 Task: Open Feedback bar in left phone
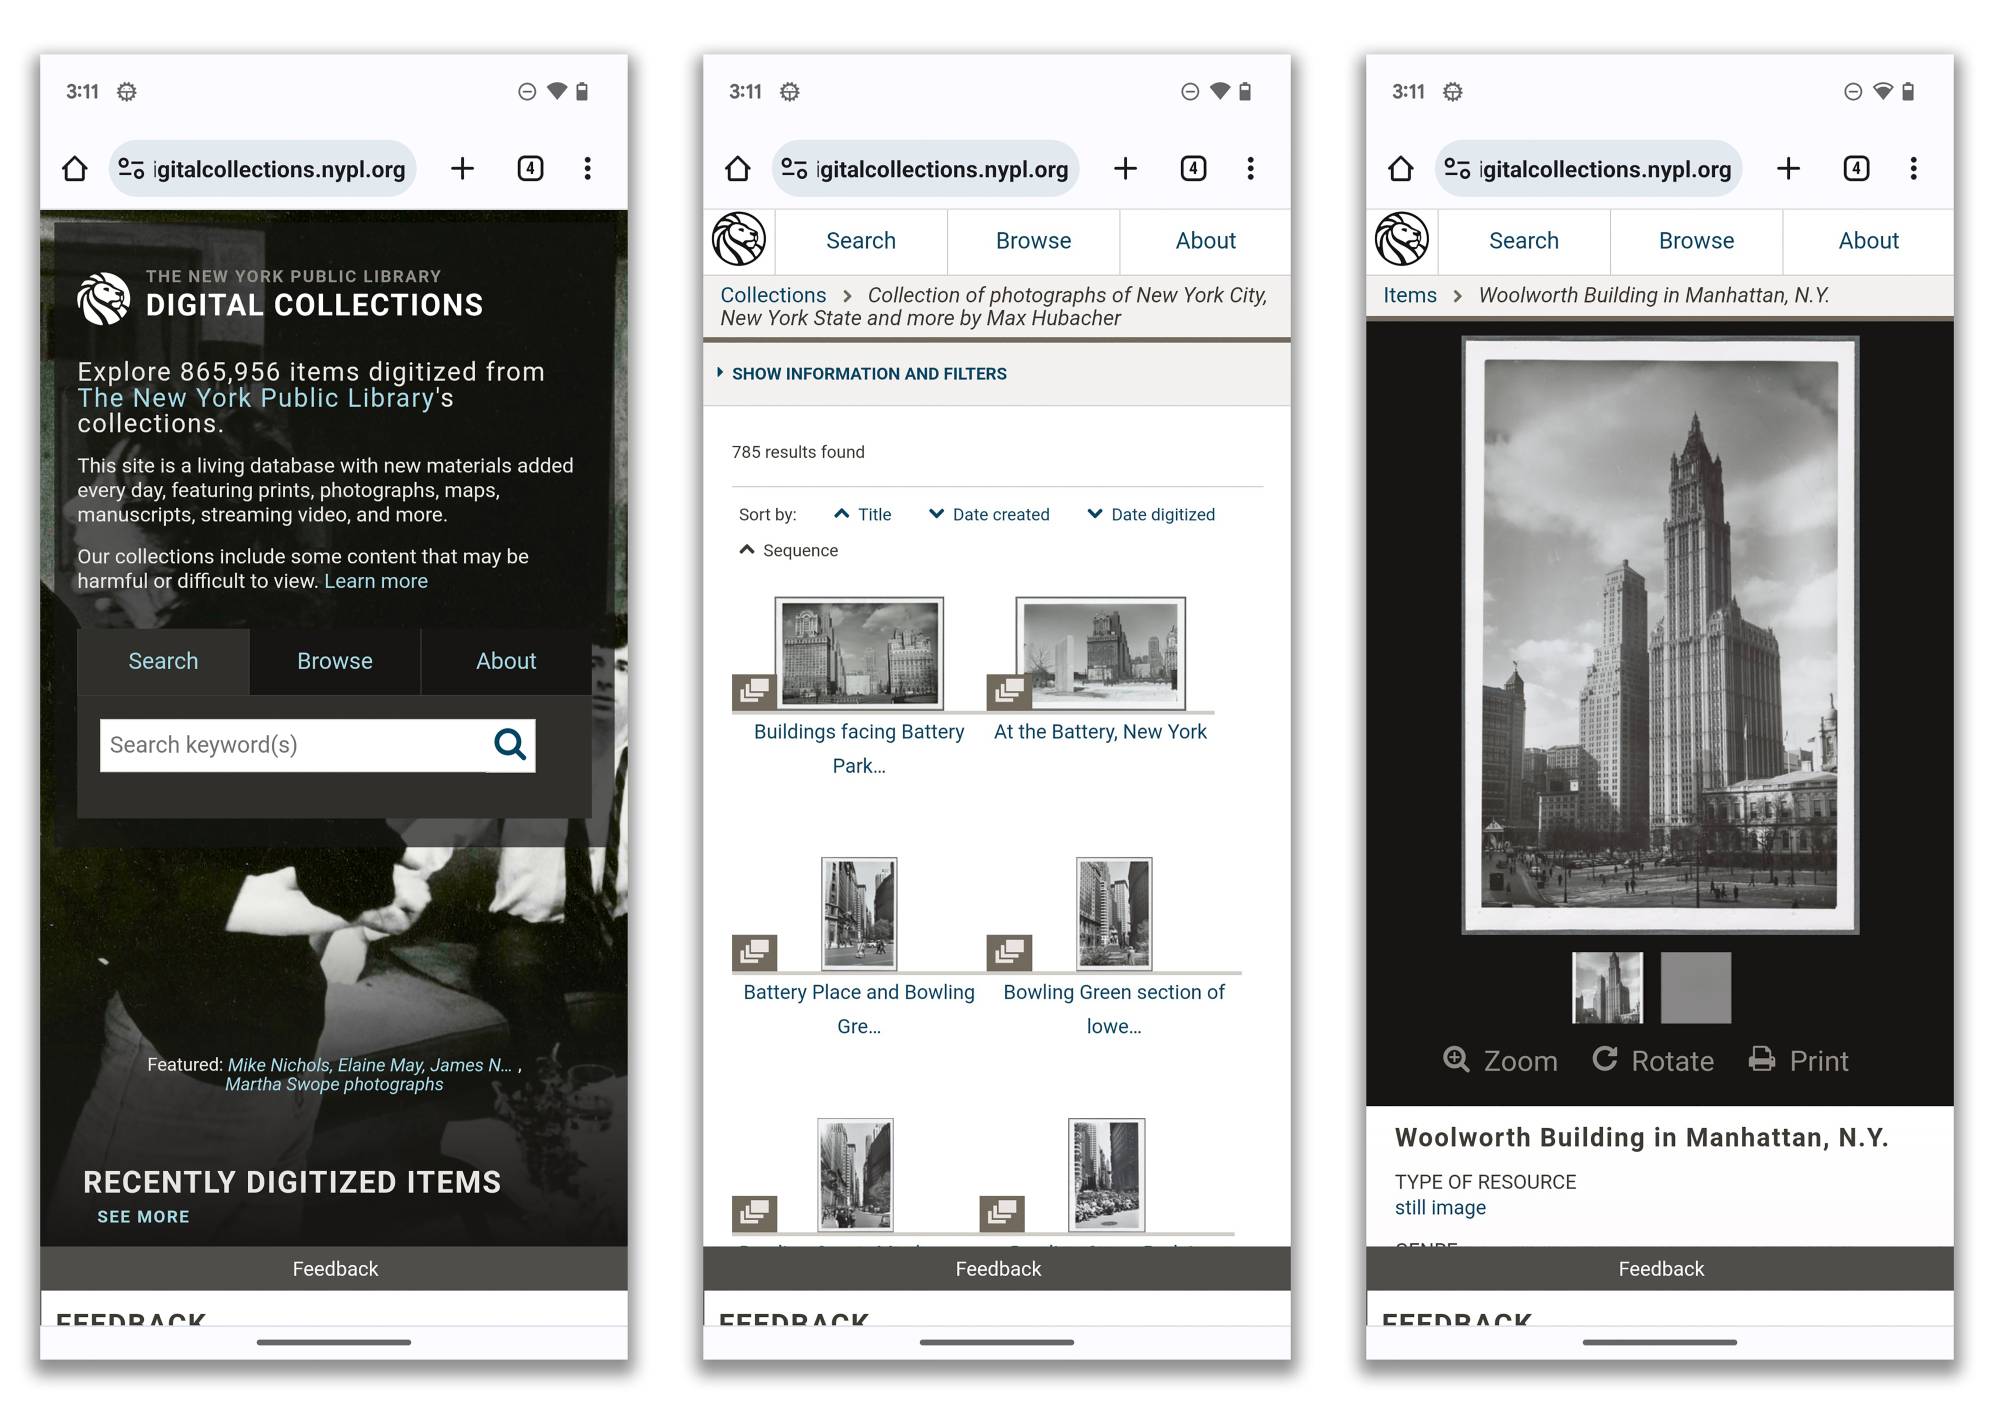pos(334,1268)
